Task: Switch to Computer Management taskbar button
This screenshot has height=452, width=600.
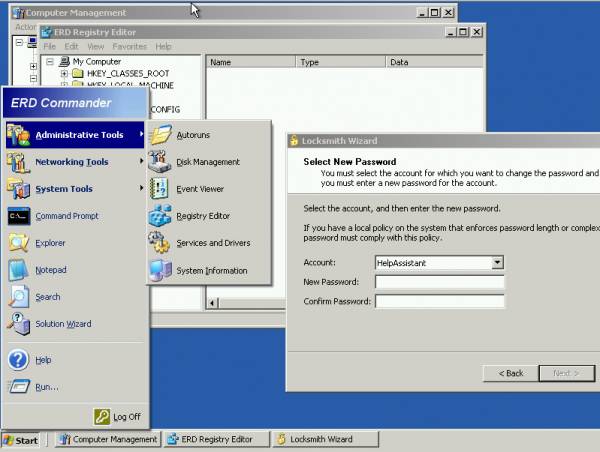Action: [108, 439]
